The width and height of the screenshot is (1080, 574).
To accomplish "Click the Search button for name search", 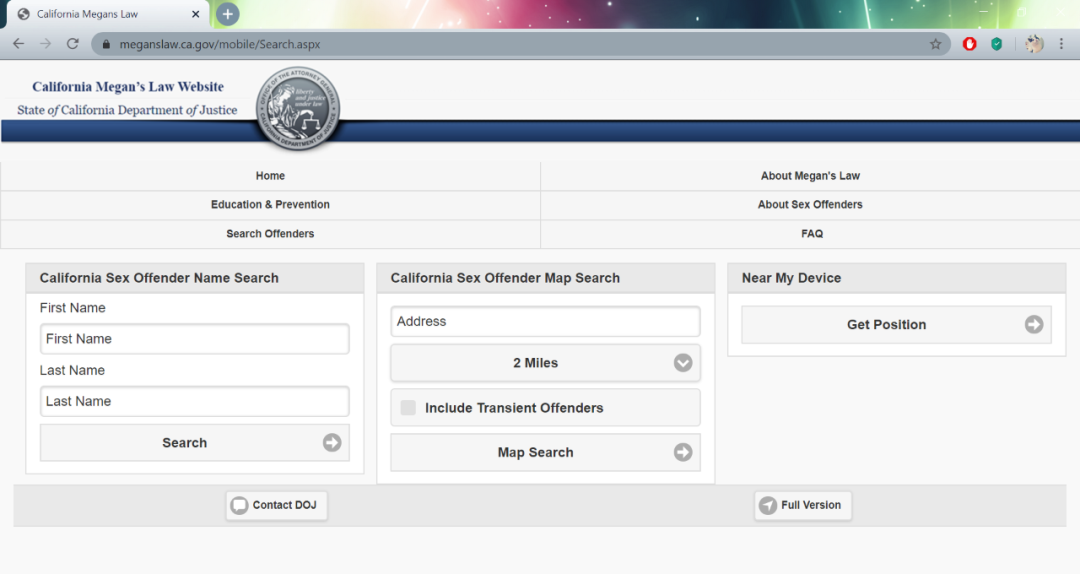I will 194,442.
